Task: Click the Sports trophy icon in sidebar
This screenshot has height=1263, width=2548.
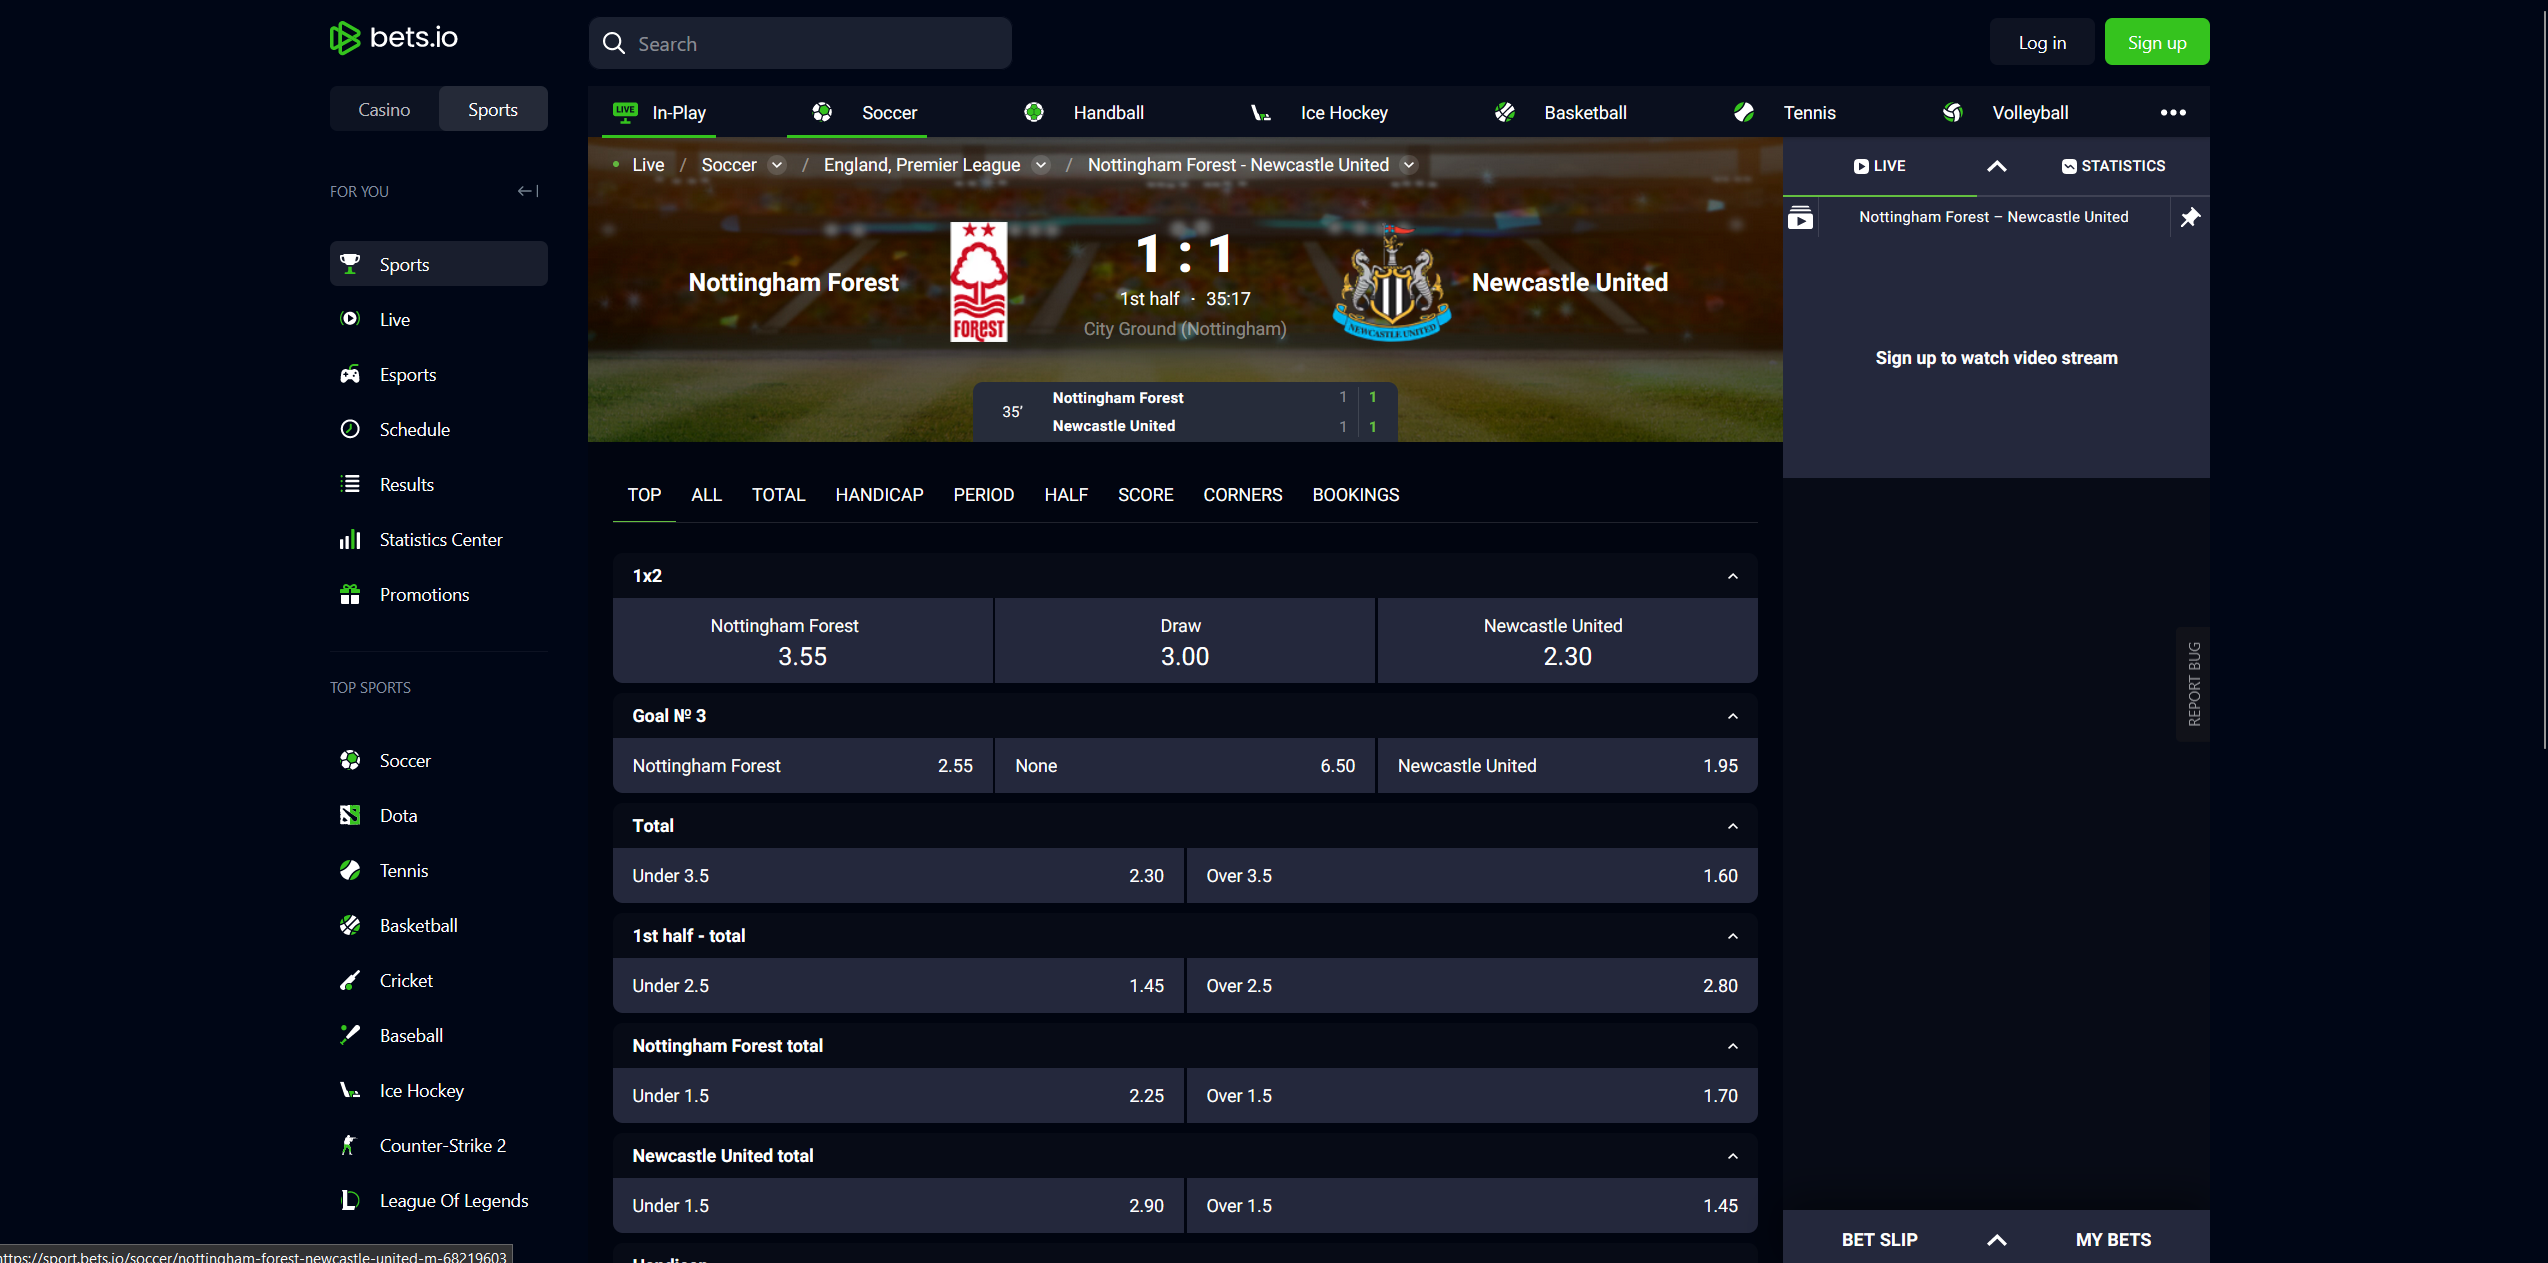Action: [350, 264]
